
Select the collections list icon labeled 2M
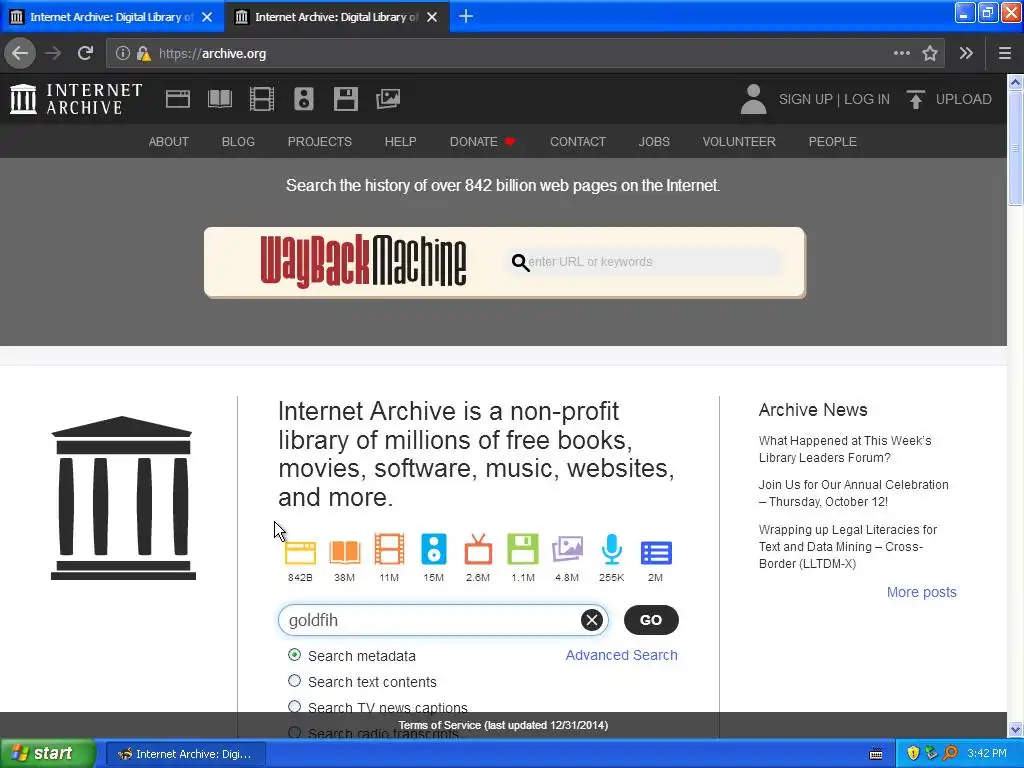(656, 552)
